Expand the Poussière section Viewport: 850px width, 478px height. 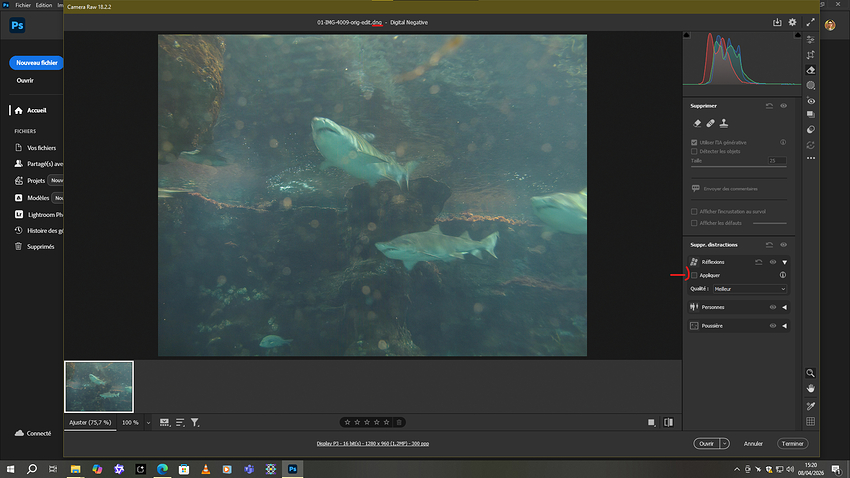[x=785, y=326]
